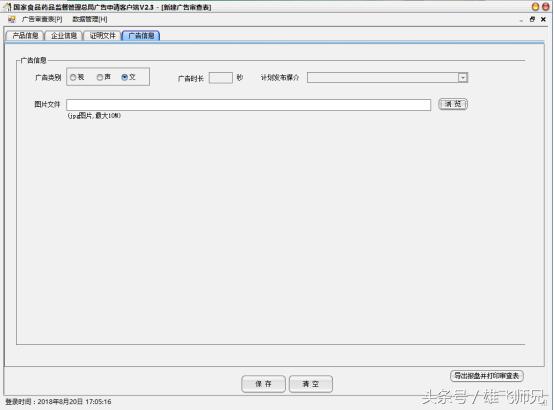Select the 声 ad type radio button

100,77
